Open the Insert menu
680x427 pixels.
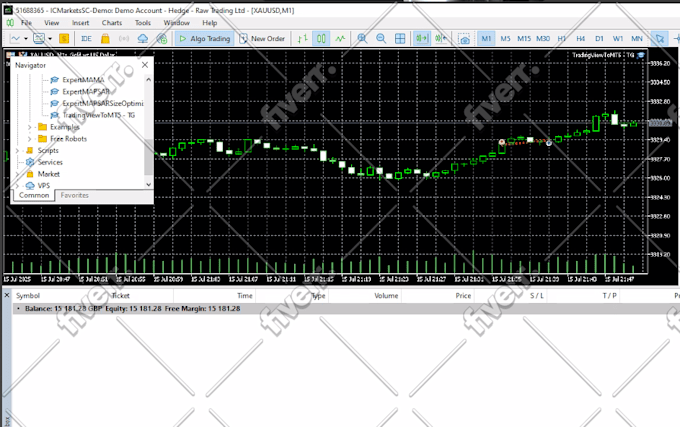(x=81, y=23)
